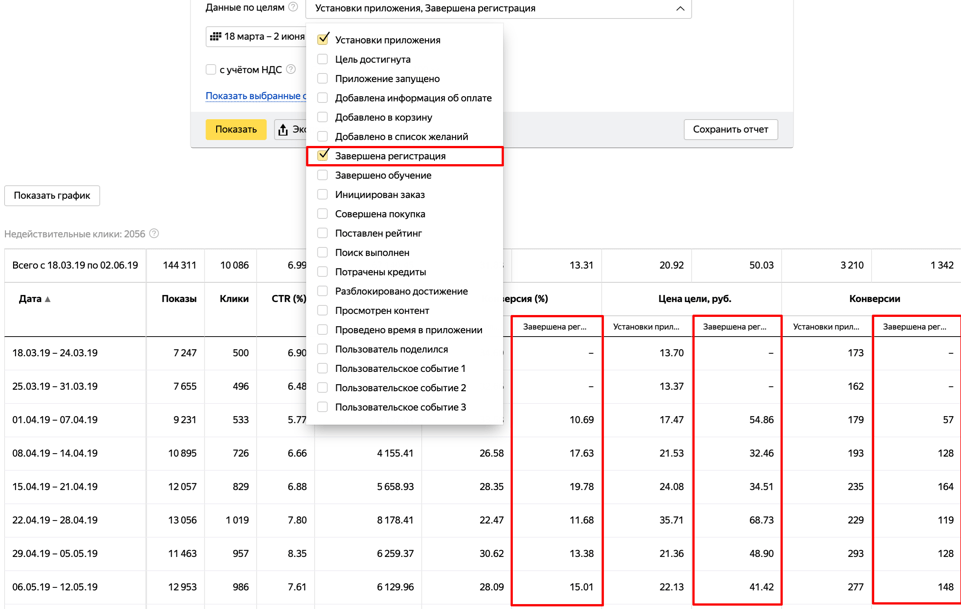Click calendar icon in the date range field

click(x=215, y=36)
